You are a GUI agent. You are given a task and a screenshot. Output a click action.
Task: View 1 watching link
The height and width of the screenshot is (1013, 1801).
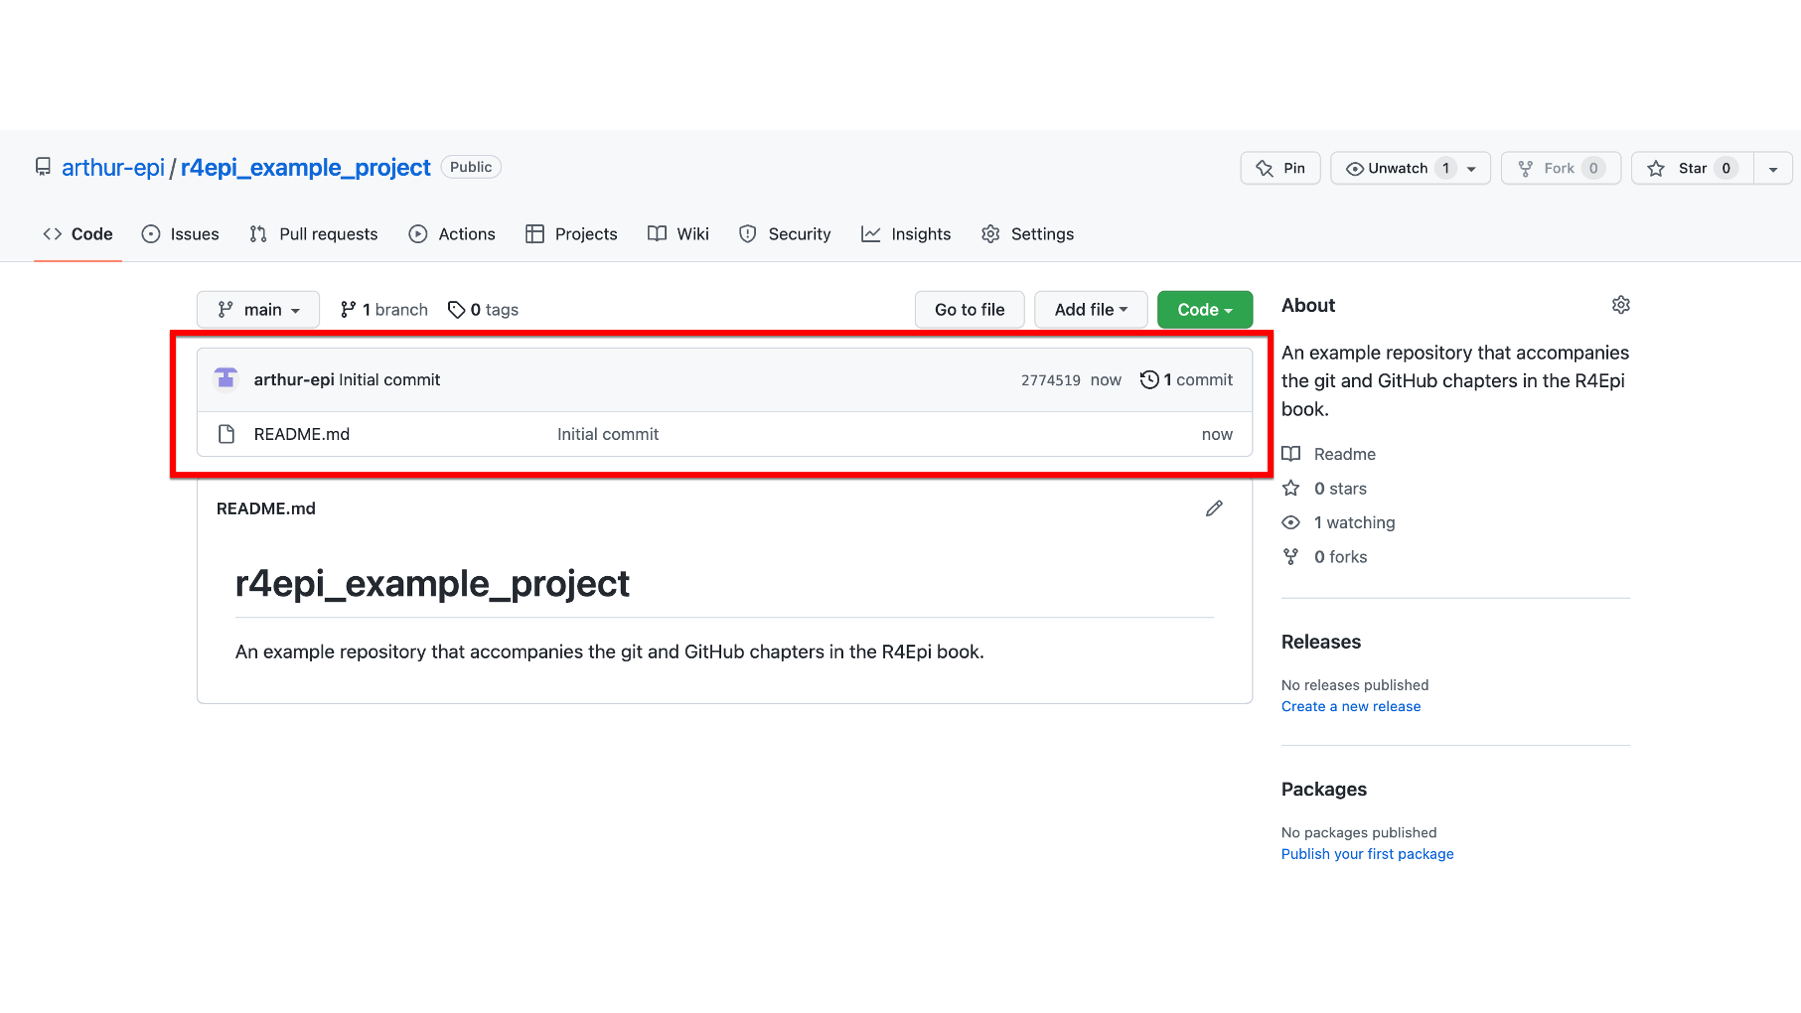tap(1339, 522)
